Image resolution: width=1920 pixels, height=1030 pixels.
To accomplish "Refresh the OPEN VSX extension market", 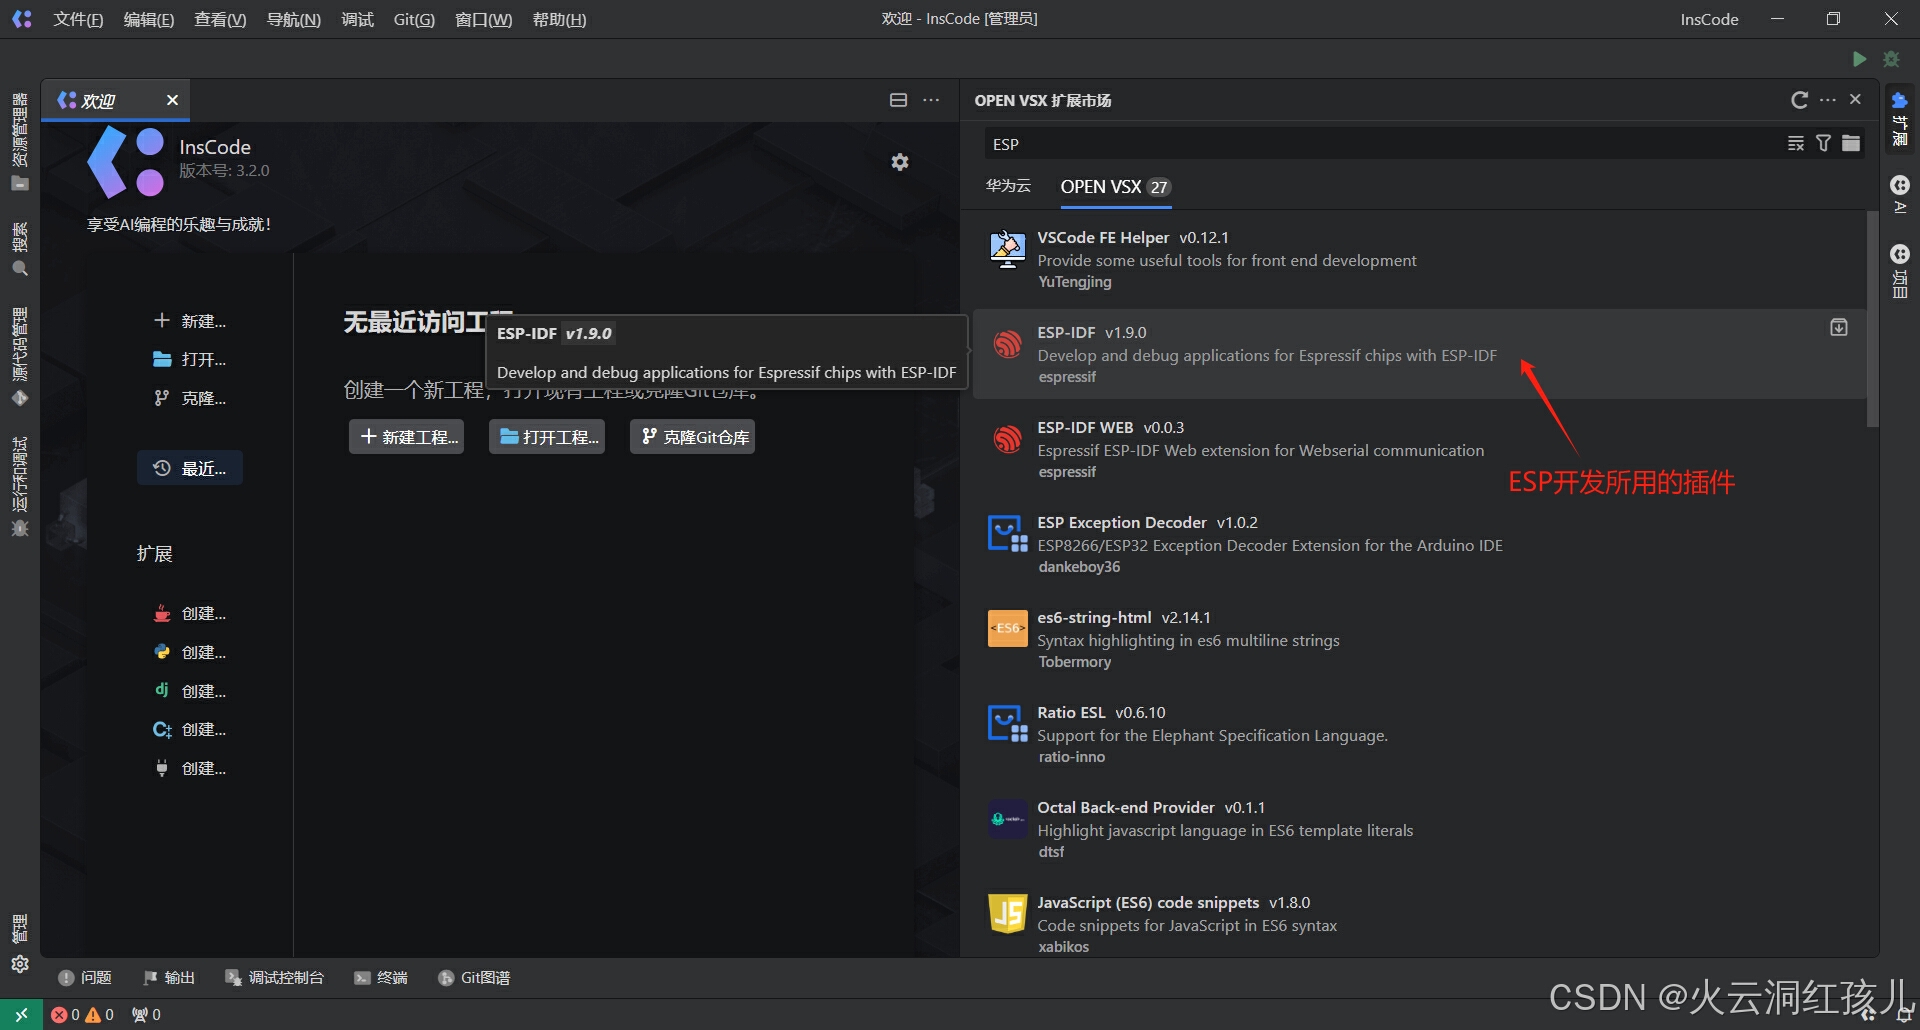I will (x=1799, y=100).
